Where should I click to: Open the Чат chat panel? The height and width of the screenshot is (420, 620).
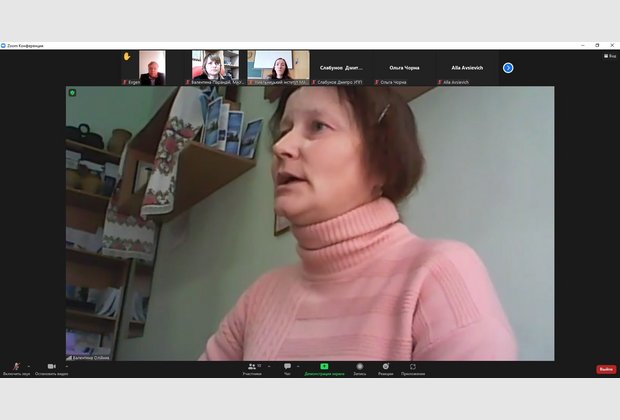[x=287, y=369]
